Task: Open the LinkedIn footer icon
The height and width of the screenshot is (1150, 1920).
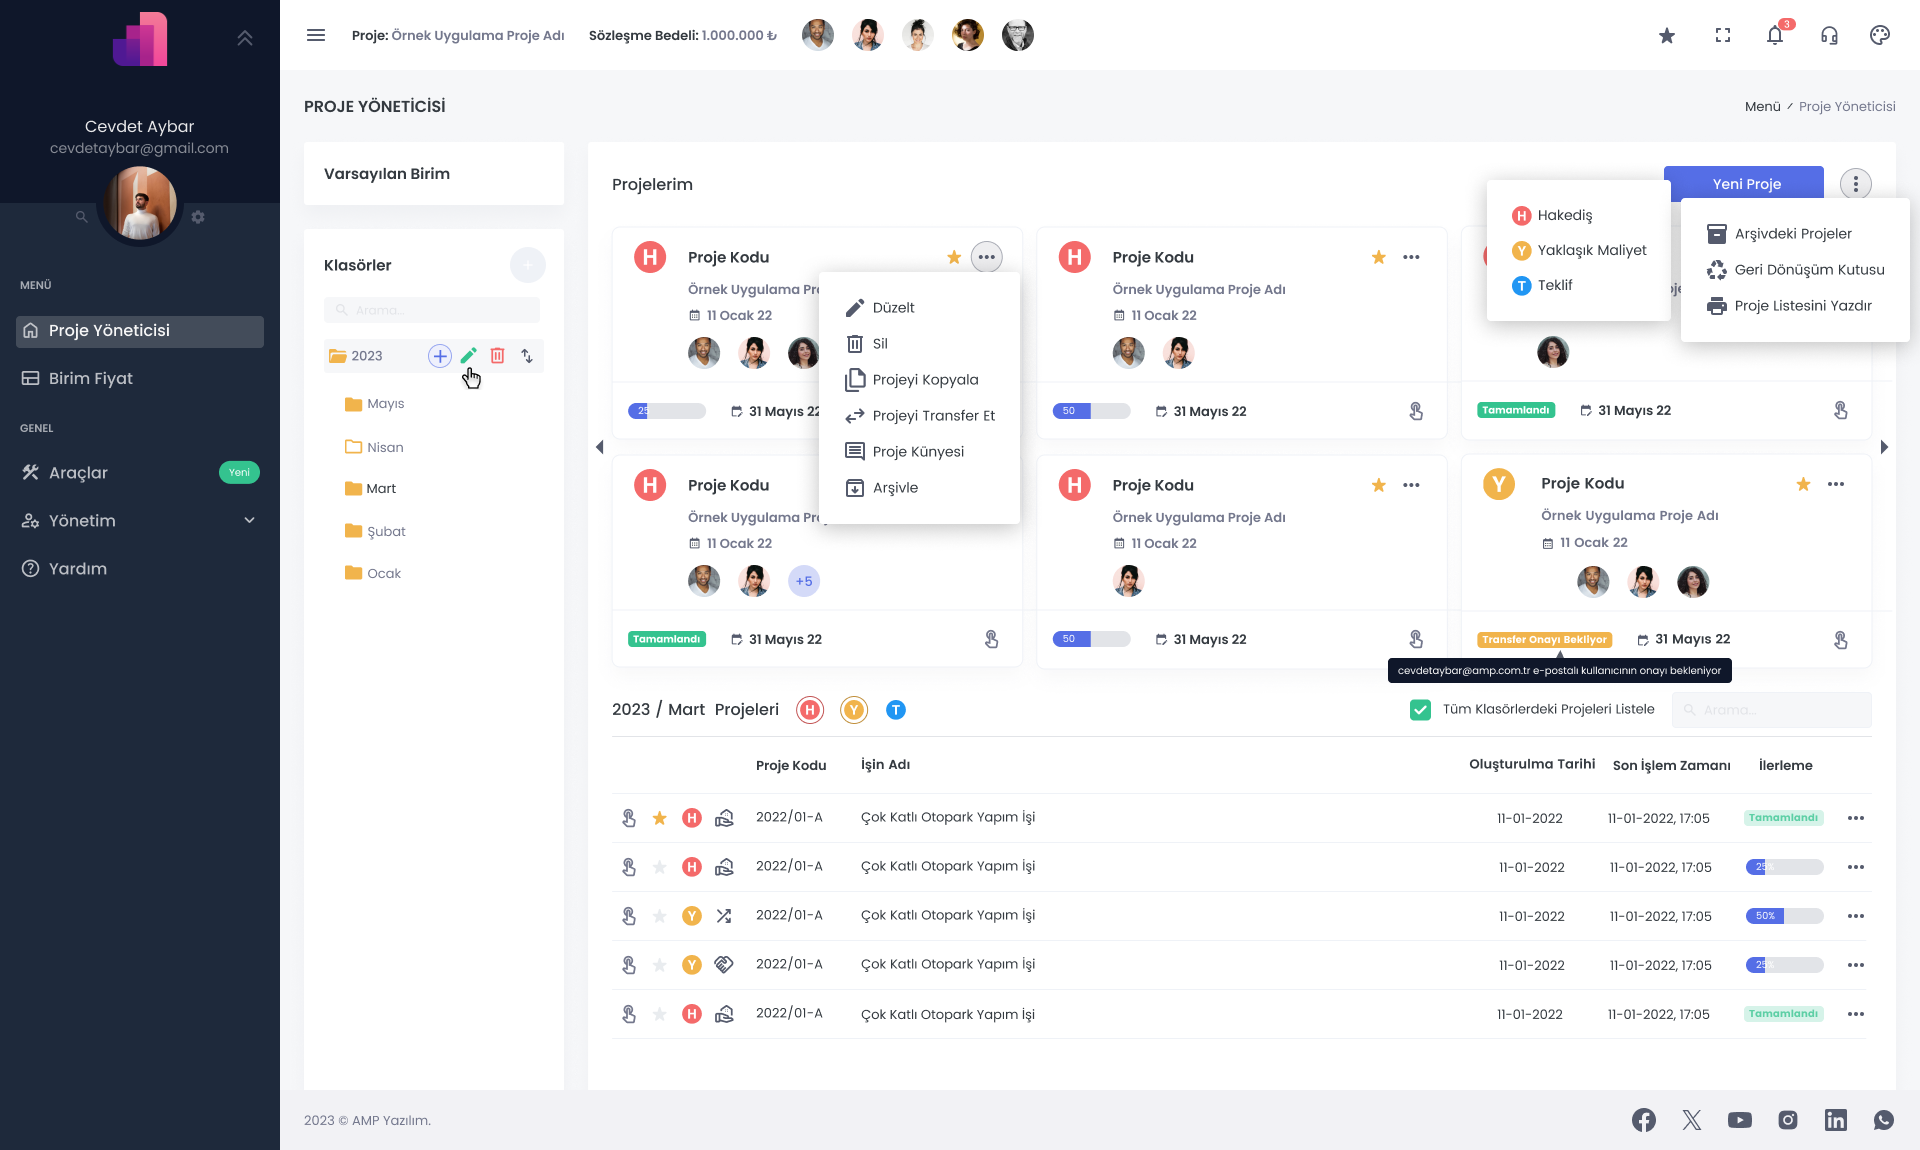Action: 1836,1120
